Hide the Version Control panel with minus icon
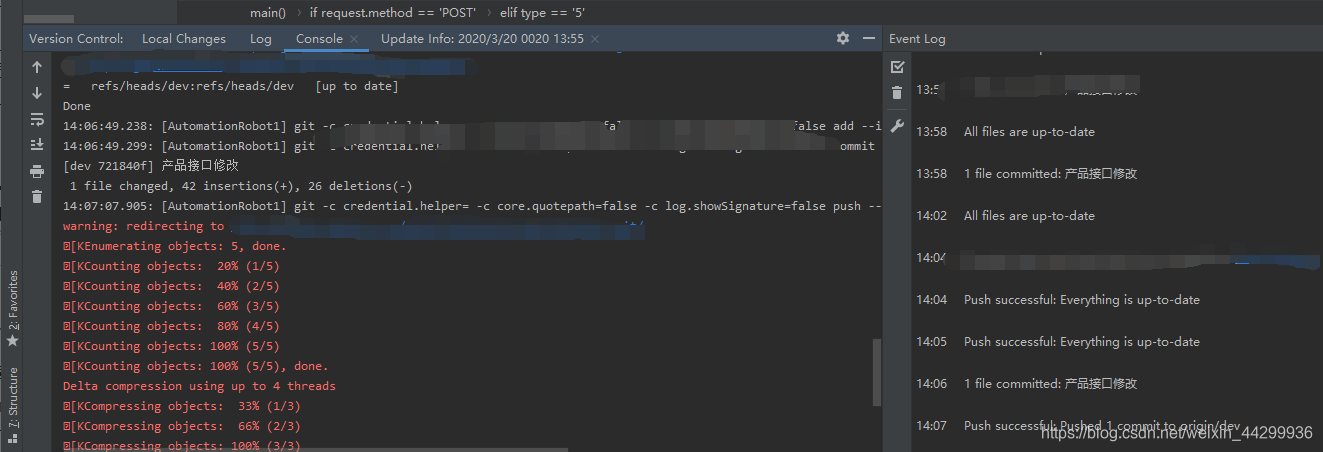Image resolution: width=1323 pixels, height=452 pixels. pyautogui.click(x=867, y=38)
